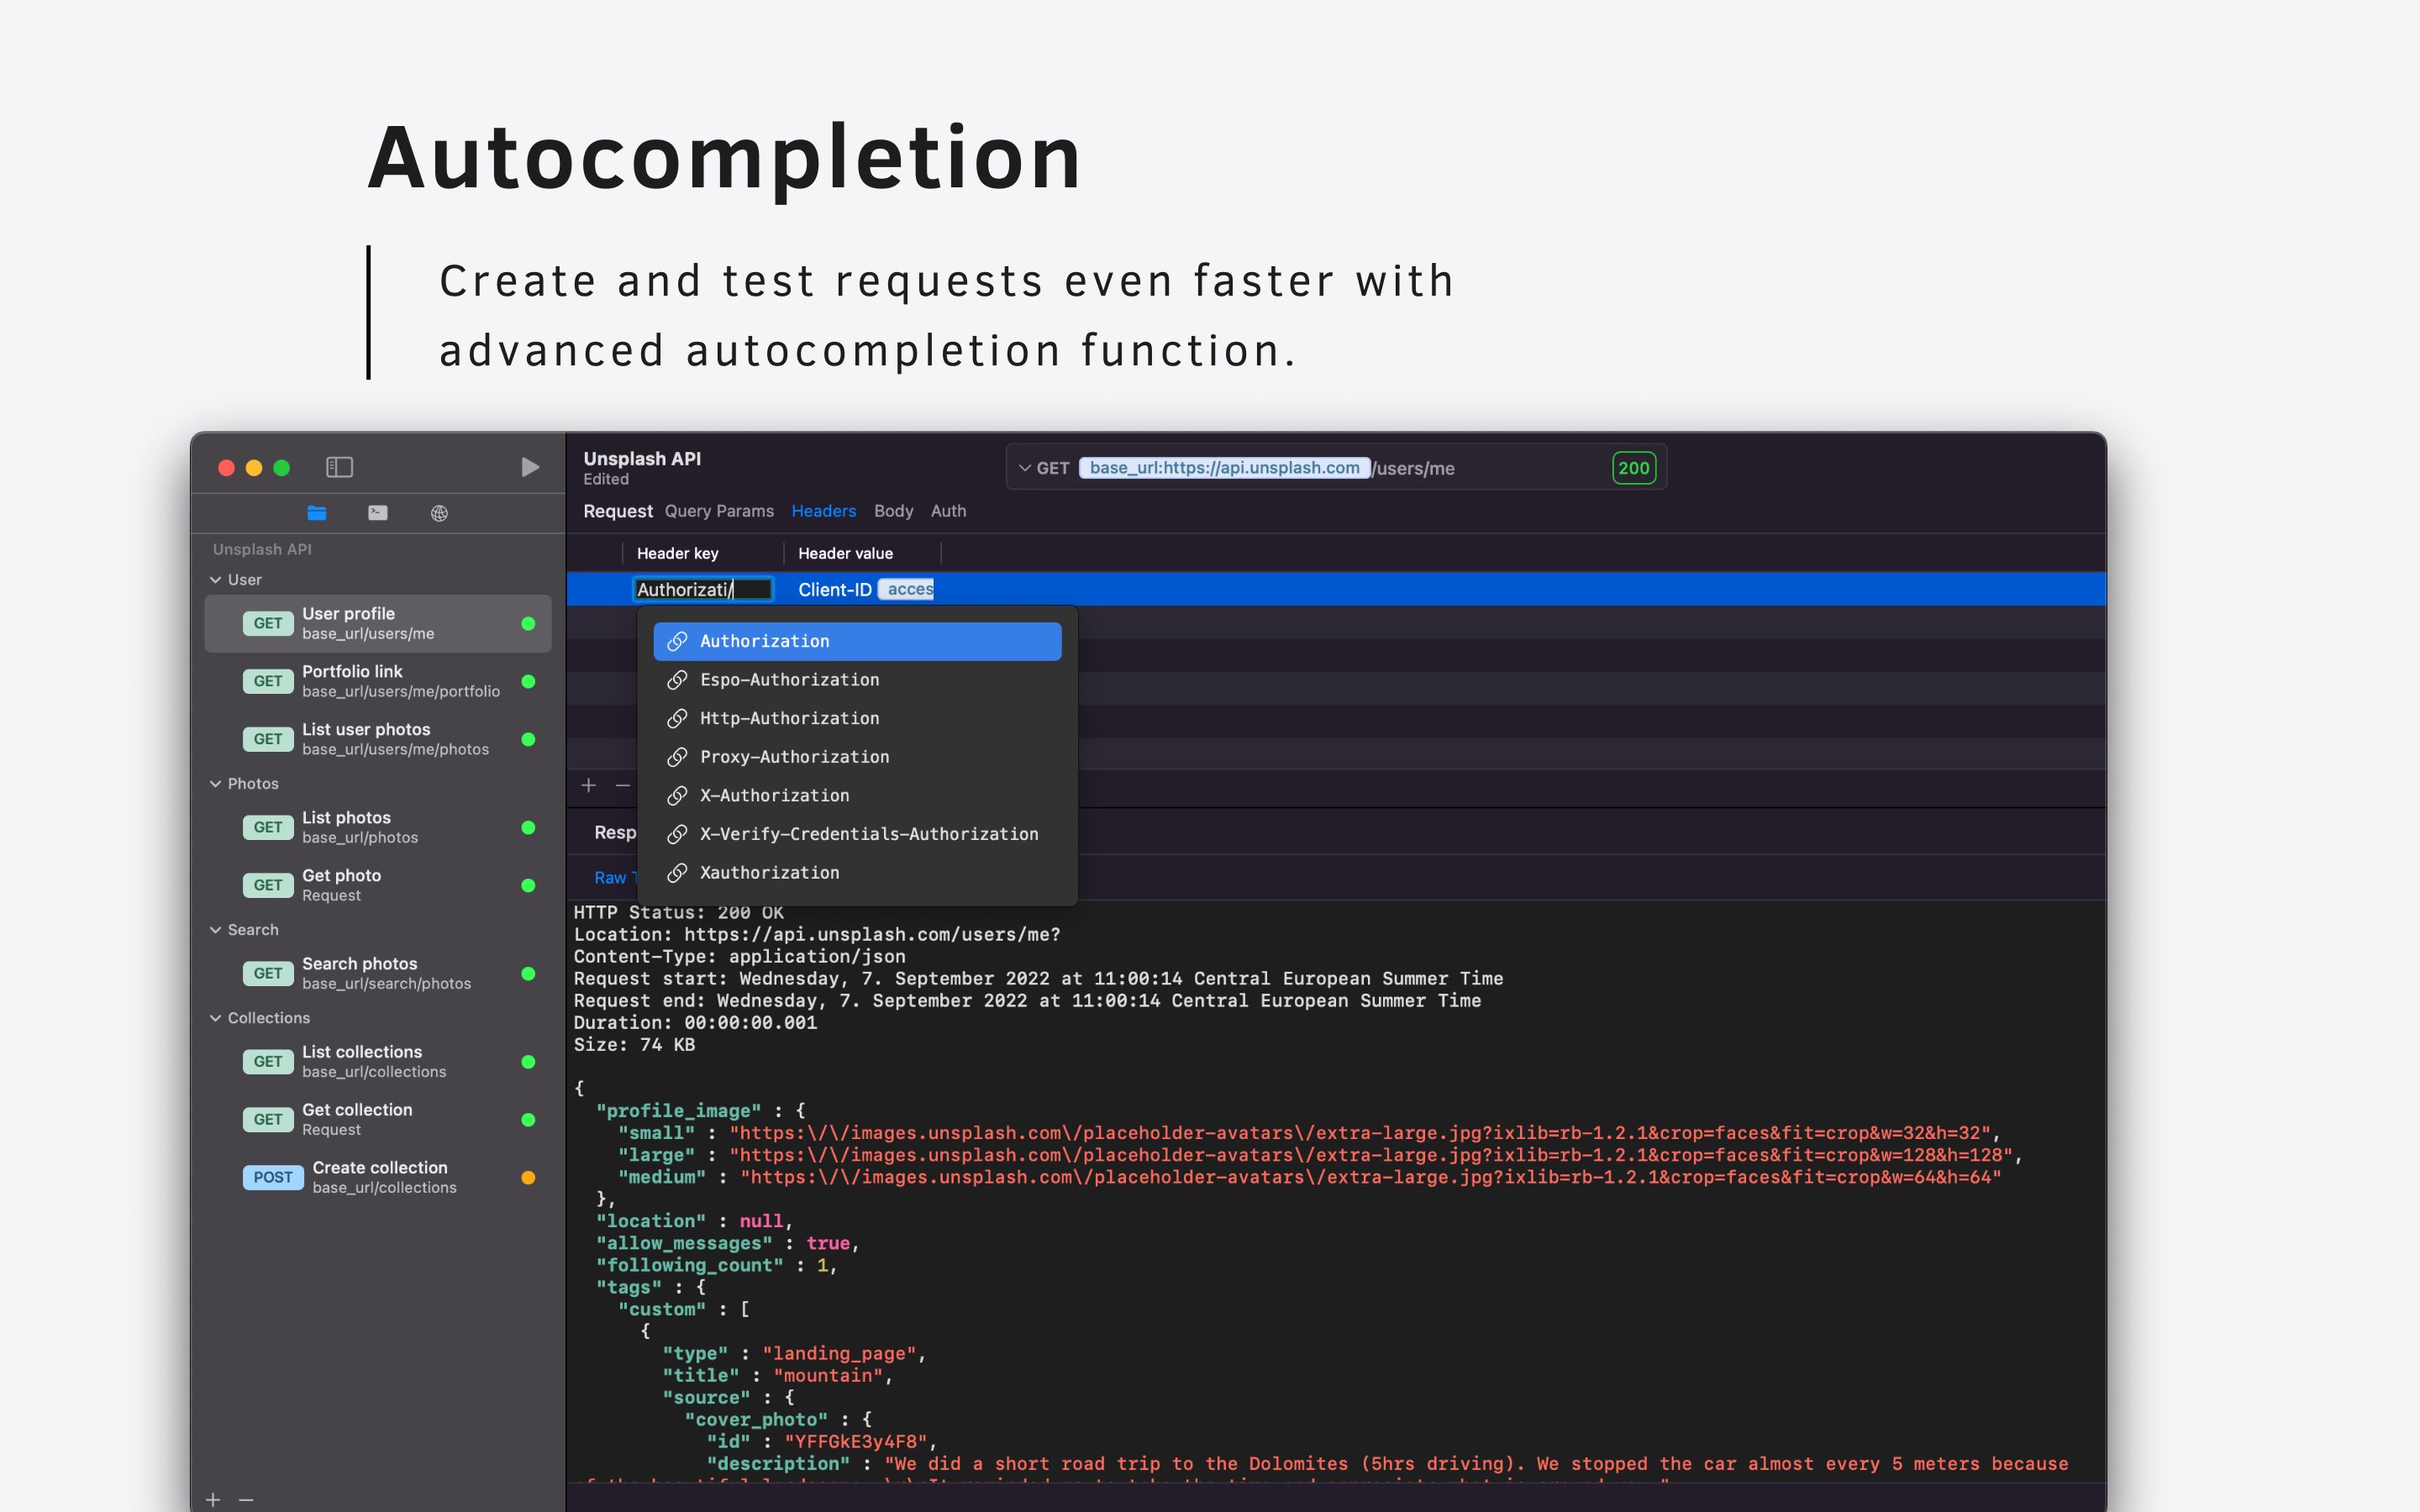The image size is (2420, 1512).
Task: Click green status dot for Get photo
Action: click(x=528, y=886)
